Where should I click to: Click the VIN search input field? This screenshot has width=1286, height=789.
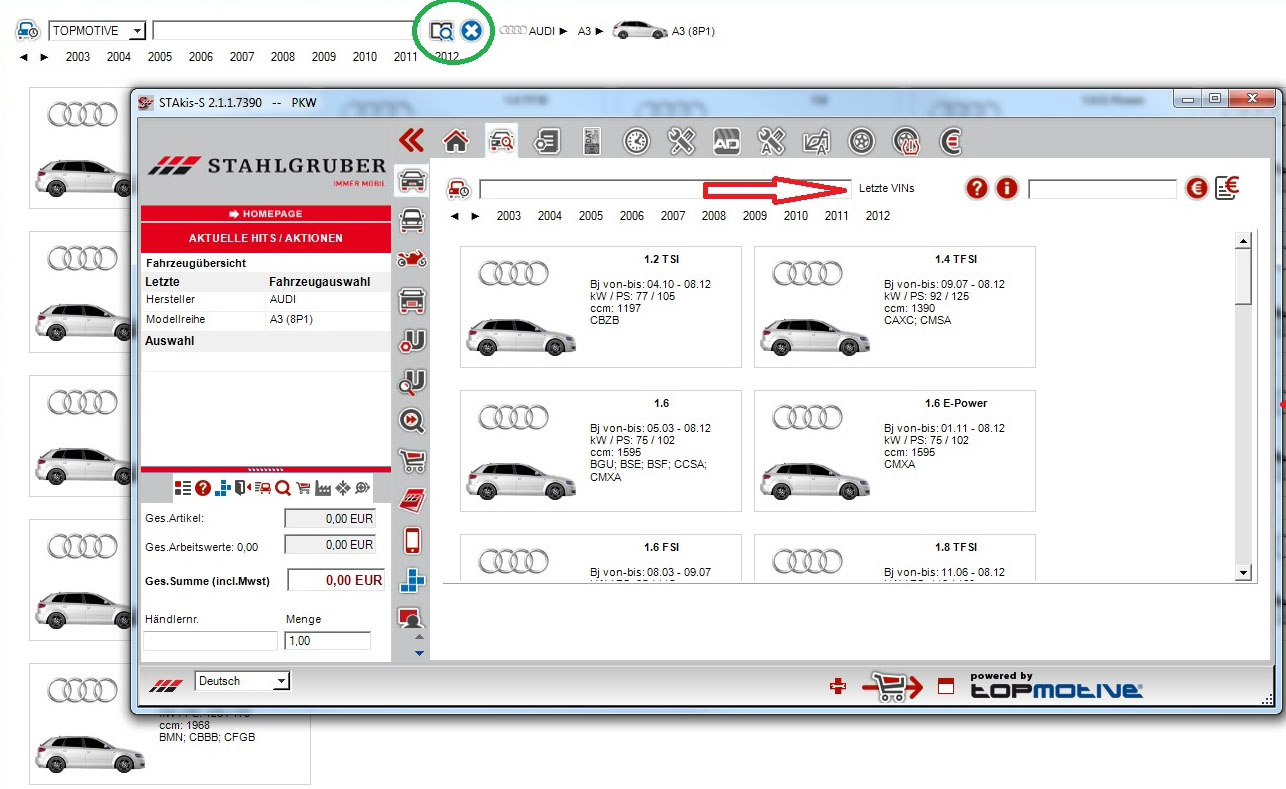point(665,189)
